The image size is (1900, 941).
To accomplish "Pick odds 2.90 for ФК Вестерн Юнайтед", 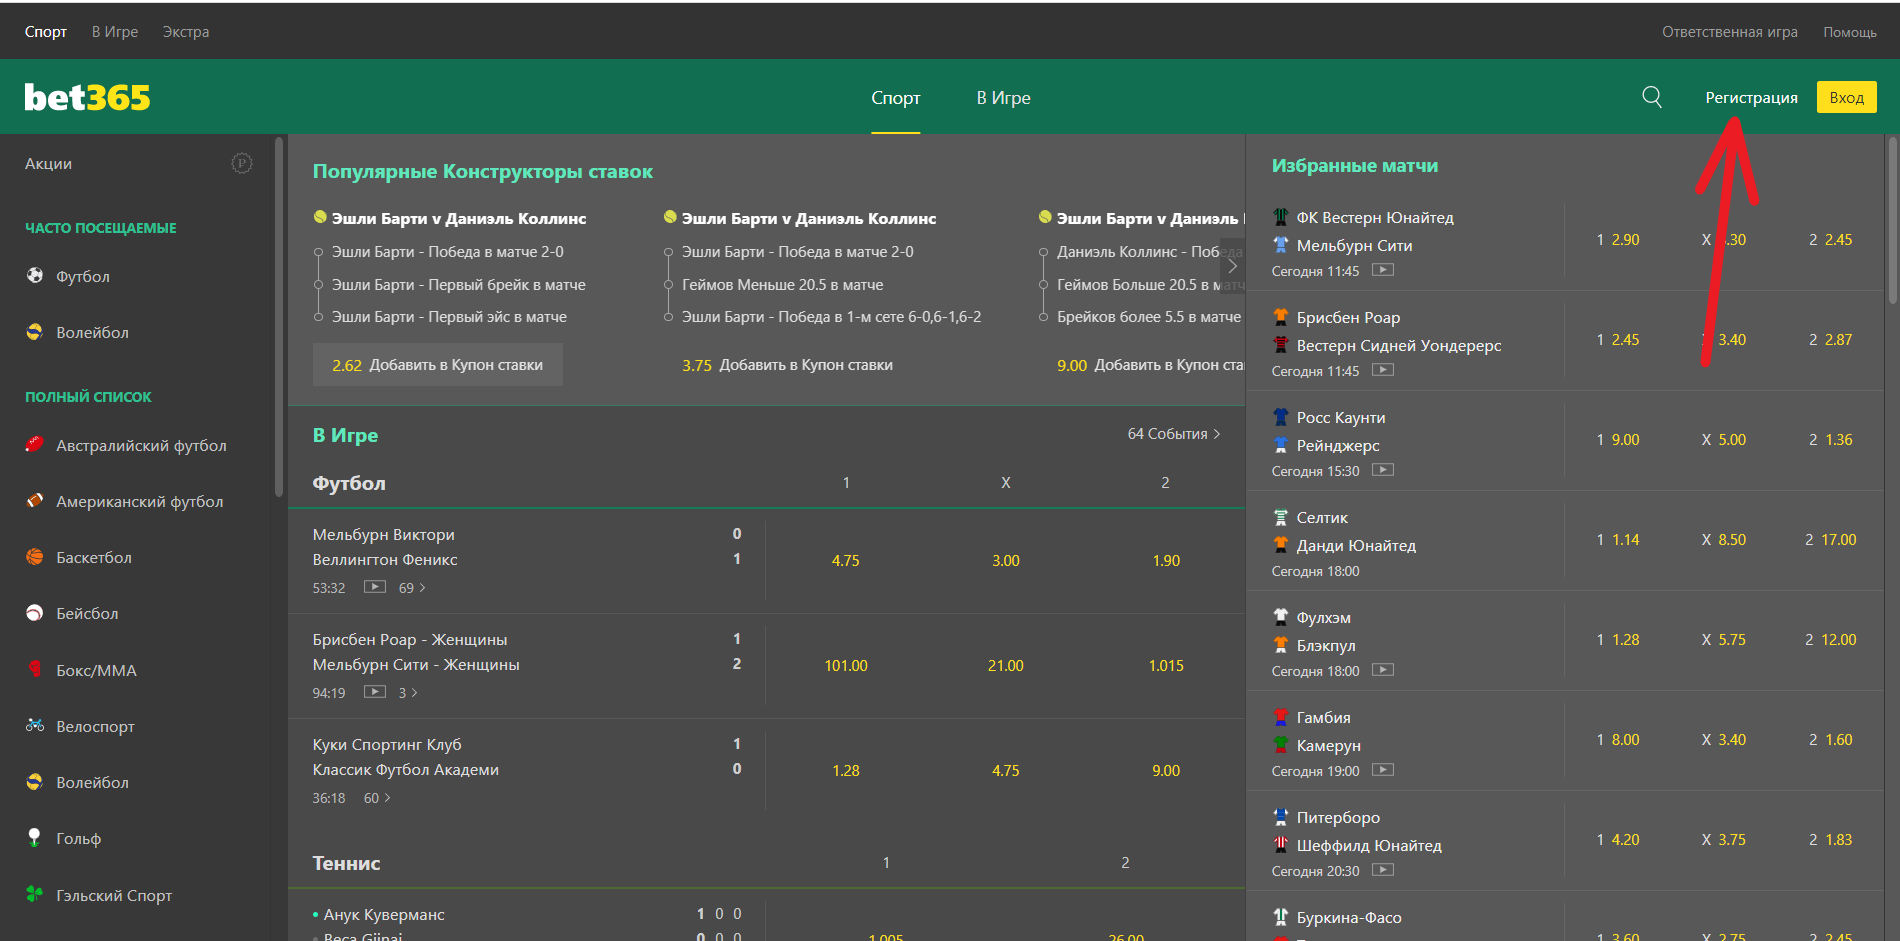I will pyautogui.click(x=1617, y=240).
